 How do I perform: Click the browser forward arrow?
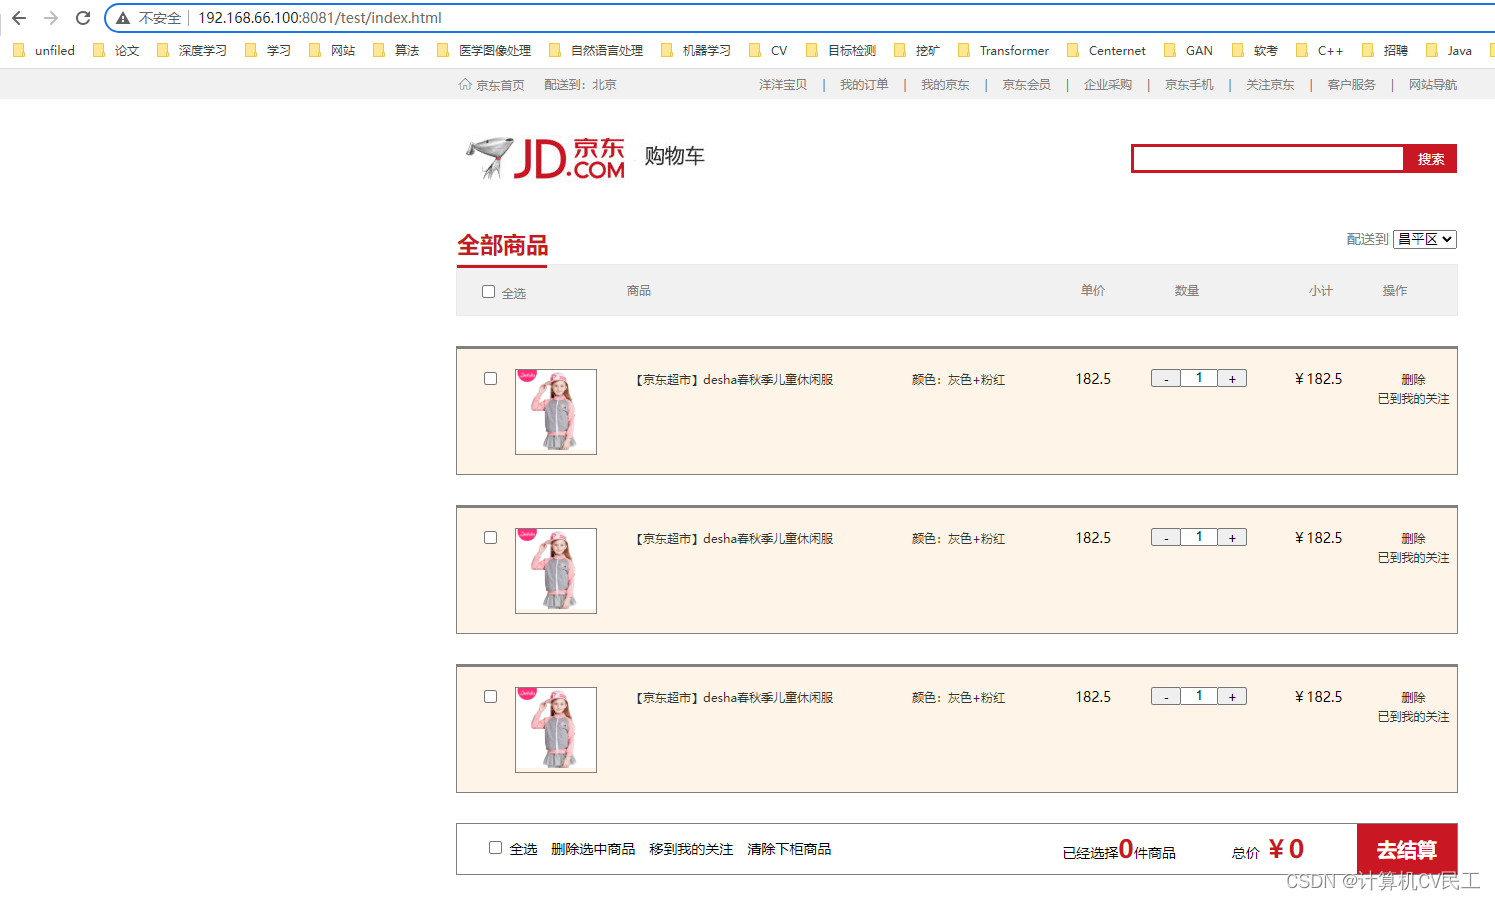point(51,18)
